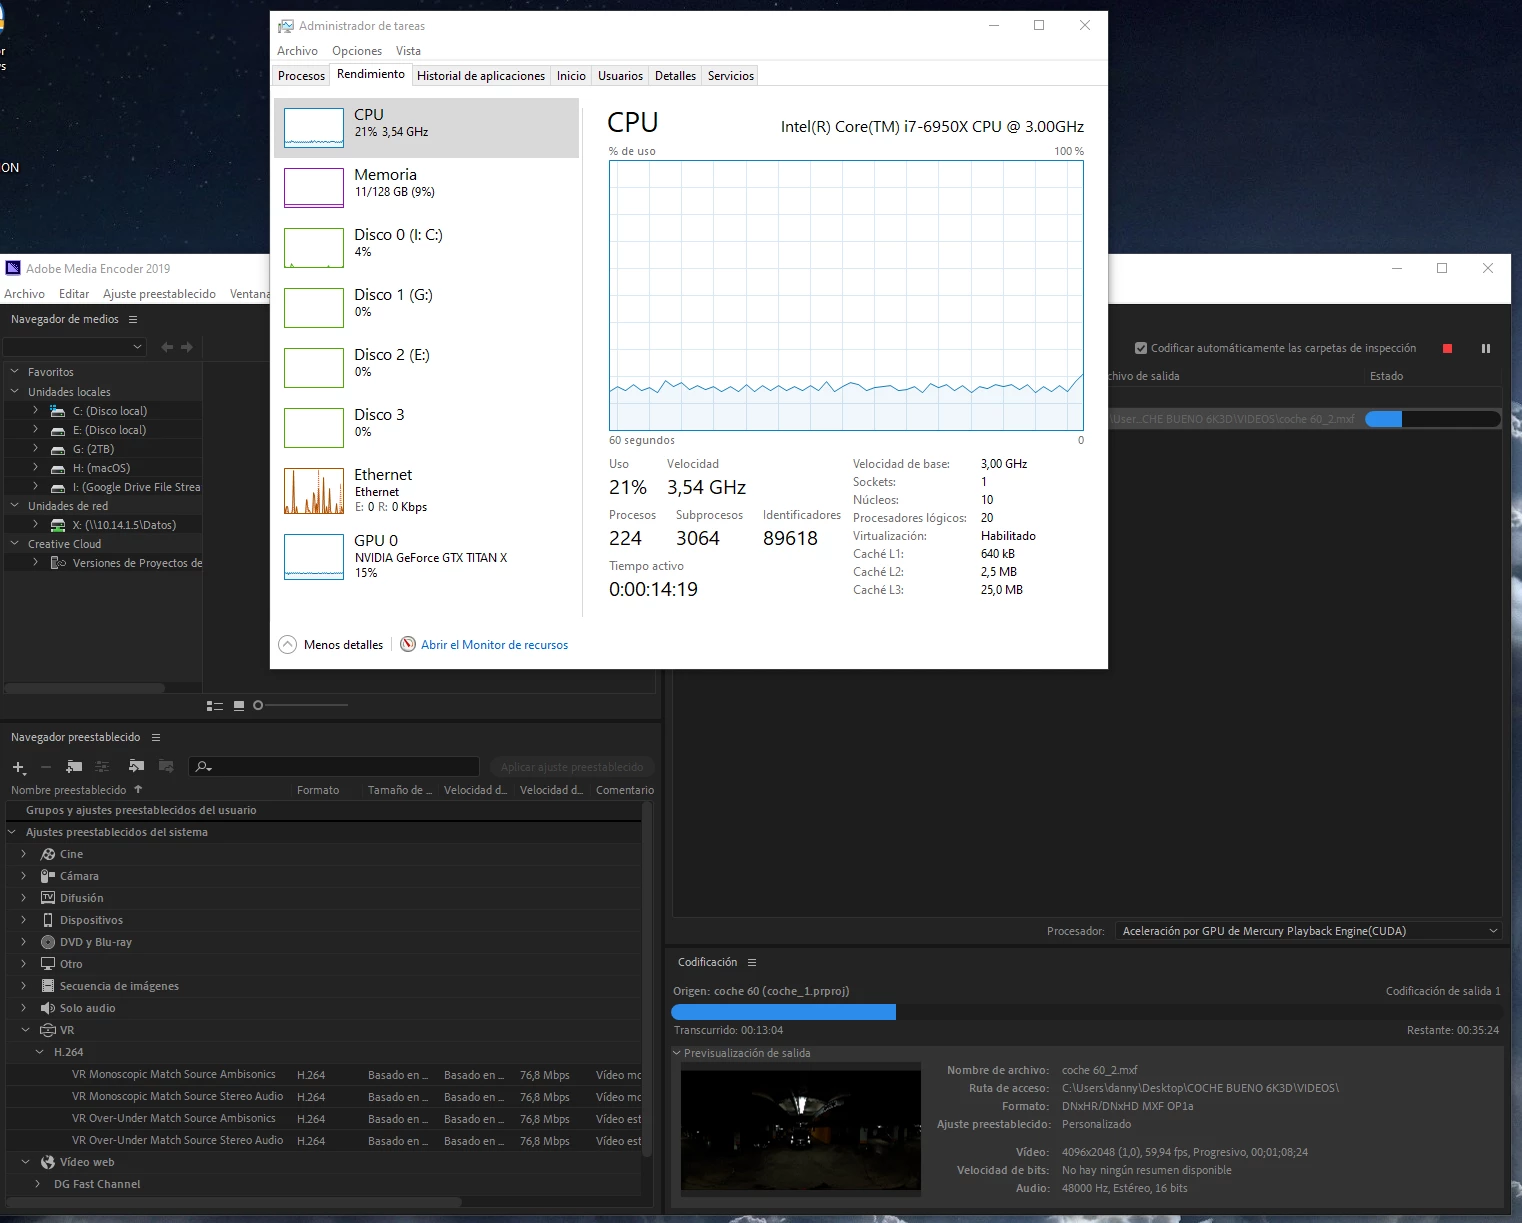Viewport: 1522px width, 1223px height.
Task: Create new preset group folder icon
Action: click(74, 766)
